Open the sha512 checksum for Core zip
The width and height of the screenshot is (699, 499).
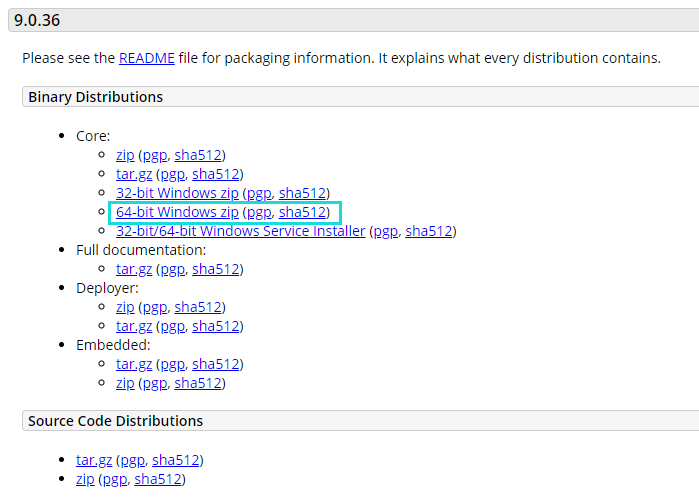198,155
